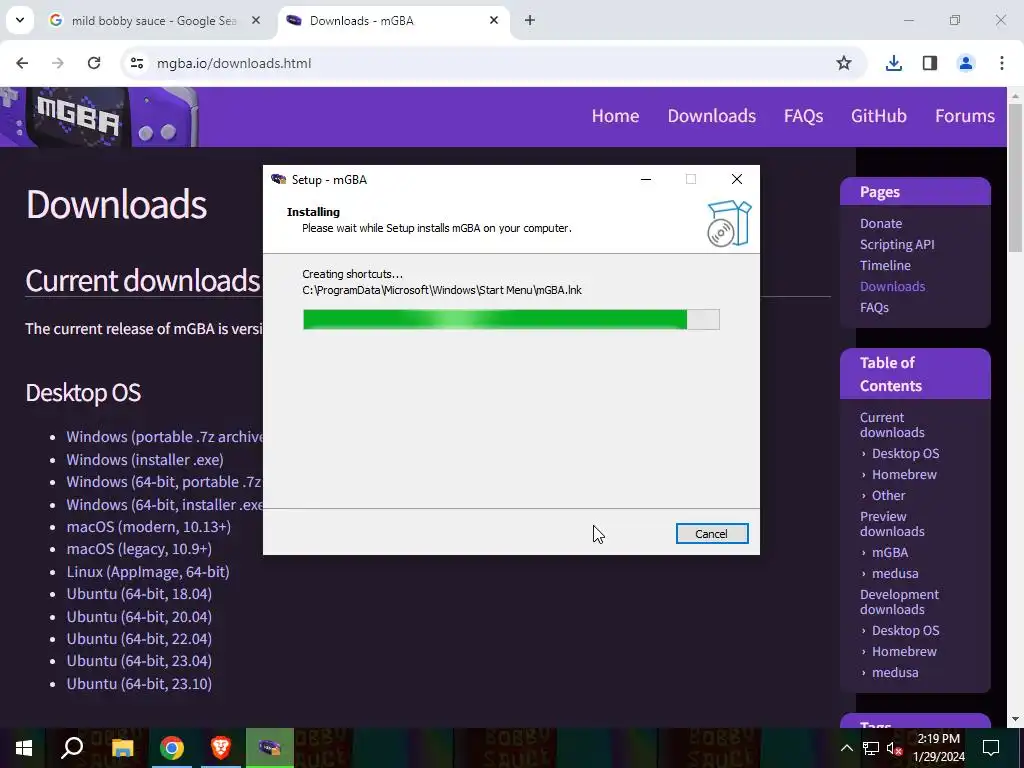Open Chrome three-dot menu
This screenshot has height=768, width=1024.
pyautogui.click(x=1002, y=63)
